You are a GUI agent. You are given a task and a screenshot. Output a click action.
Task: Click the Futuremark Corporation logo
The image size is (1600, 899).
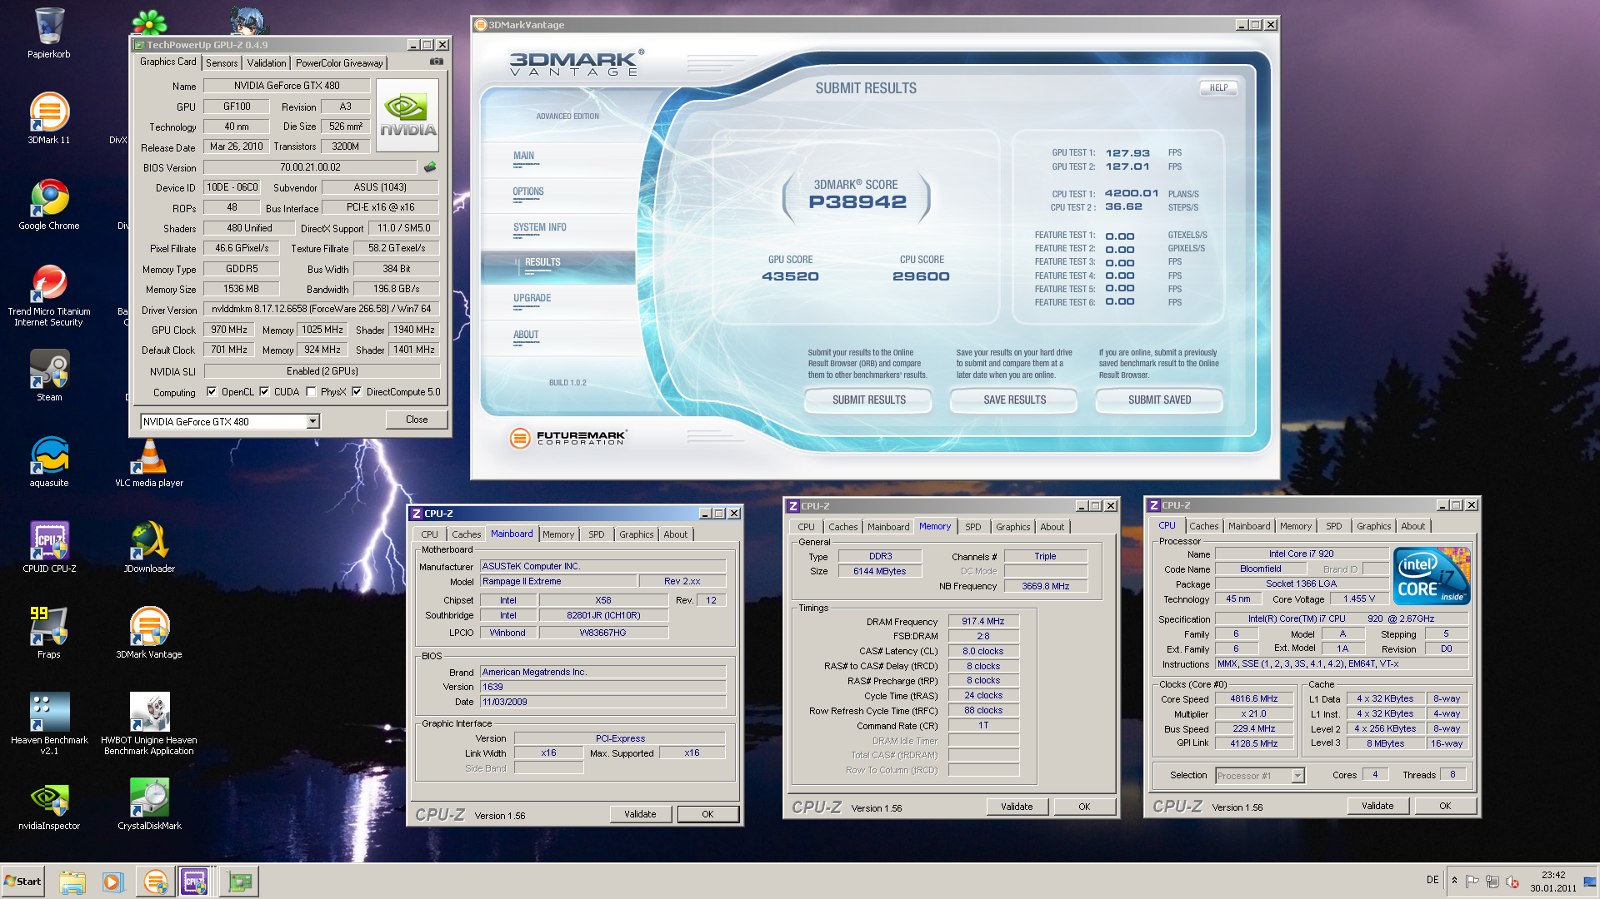coord(567,438)
